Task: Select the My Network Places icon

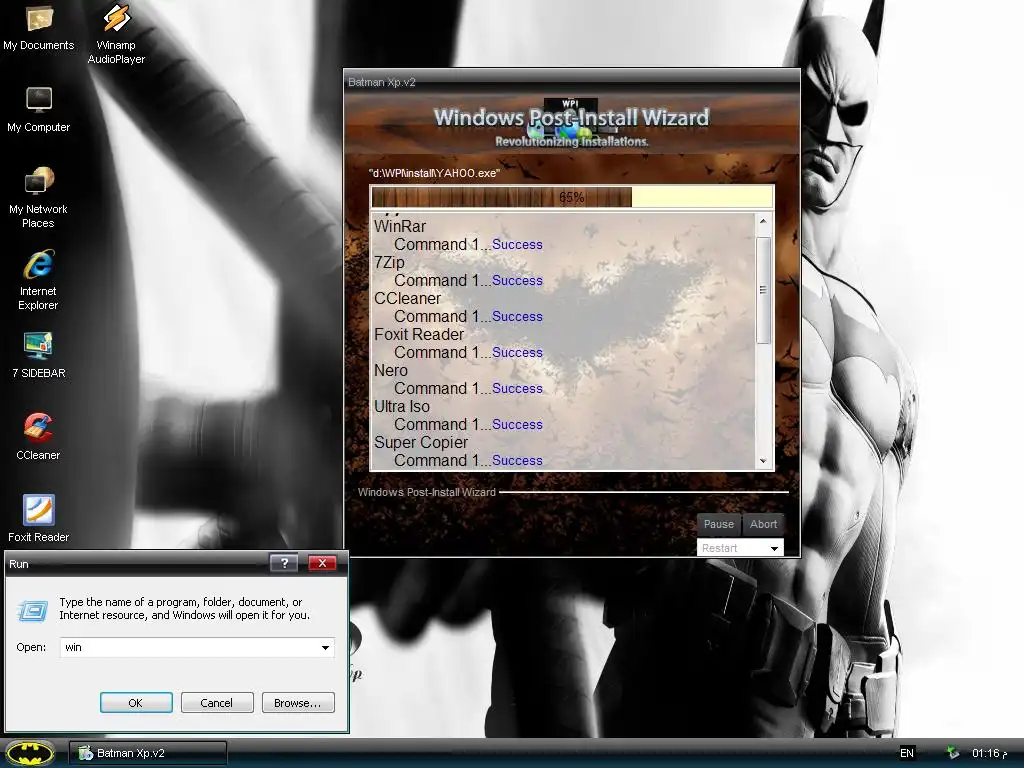Action: coord(39,198)
